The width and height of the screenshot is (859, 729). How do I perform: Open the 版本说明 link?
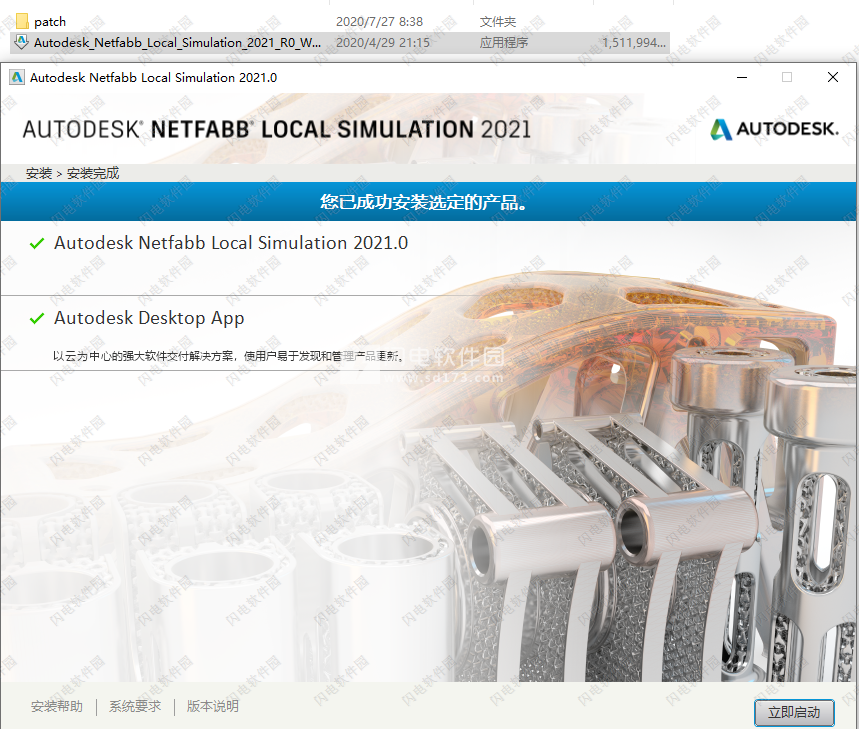point(213,706)
